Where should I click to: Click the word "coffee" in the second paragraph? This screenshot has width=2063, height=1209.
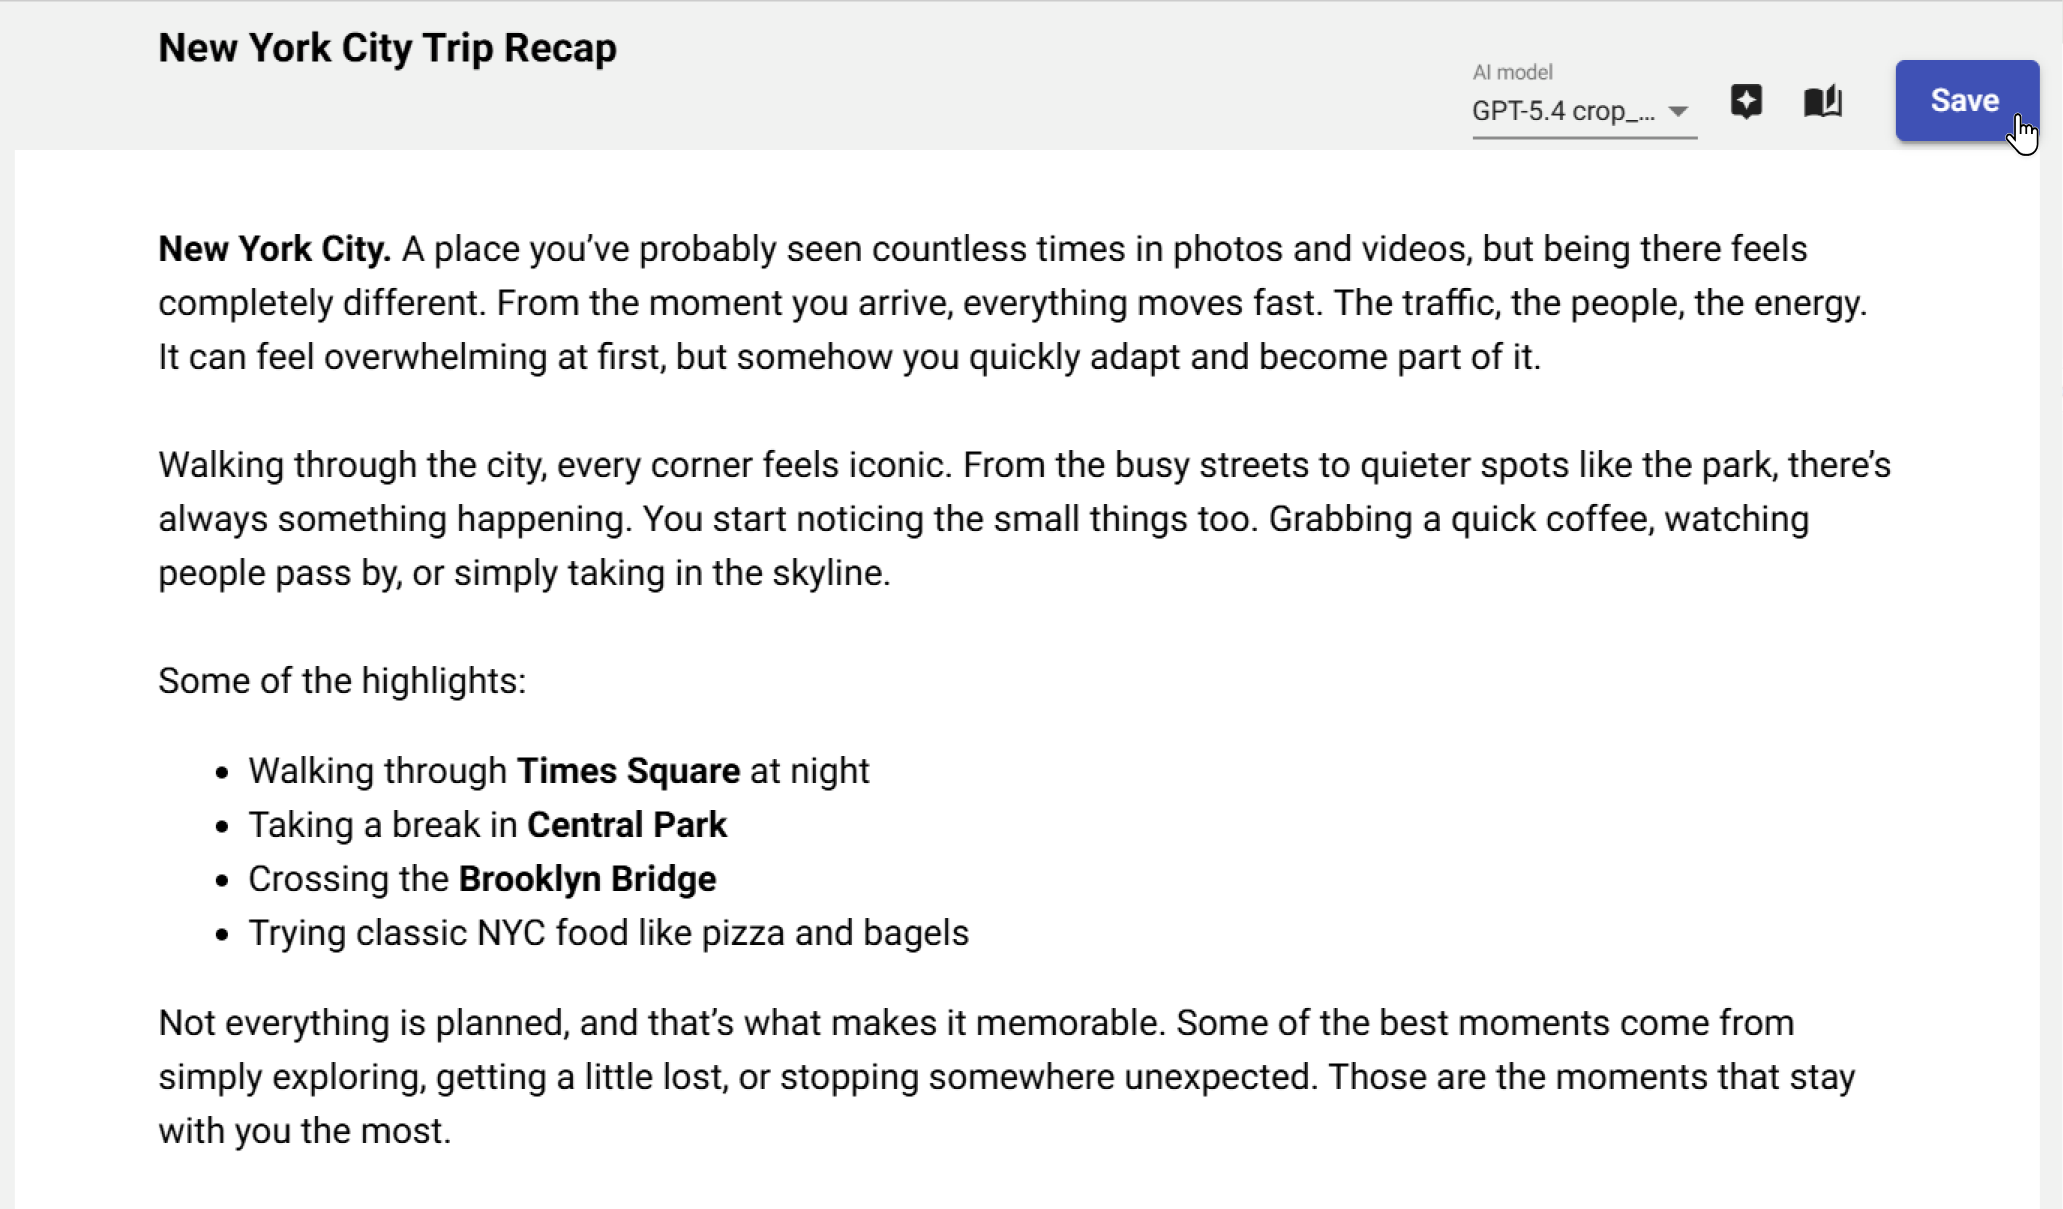[1598, 519]
